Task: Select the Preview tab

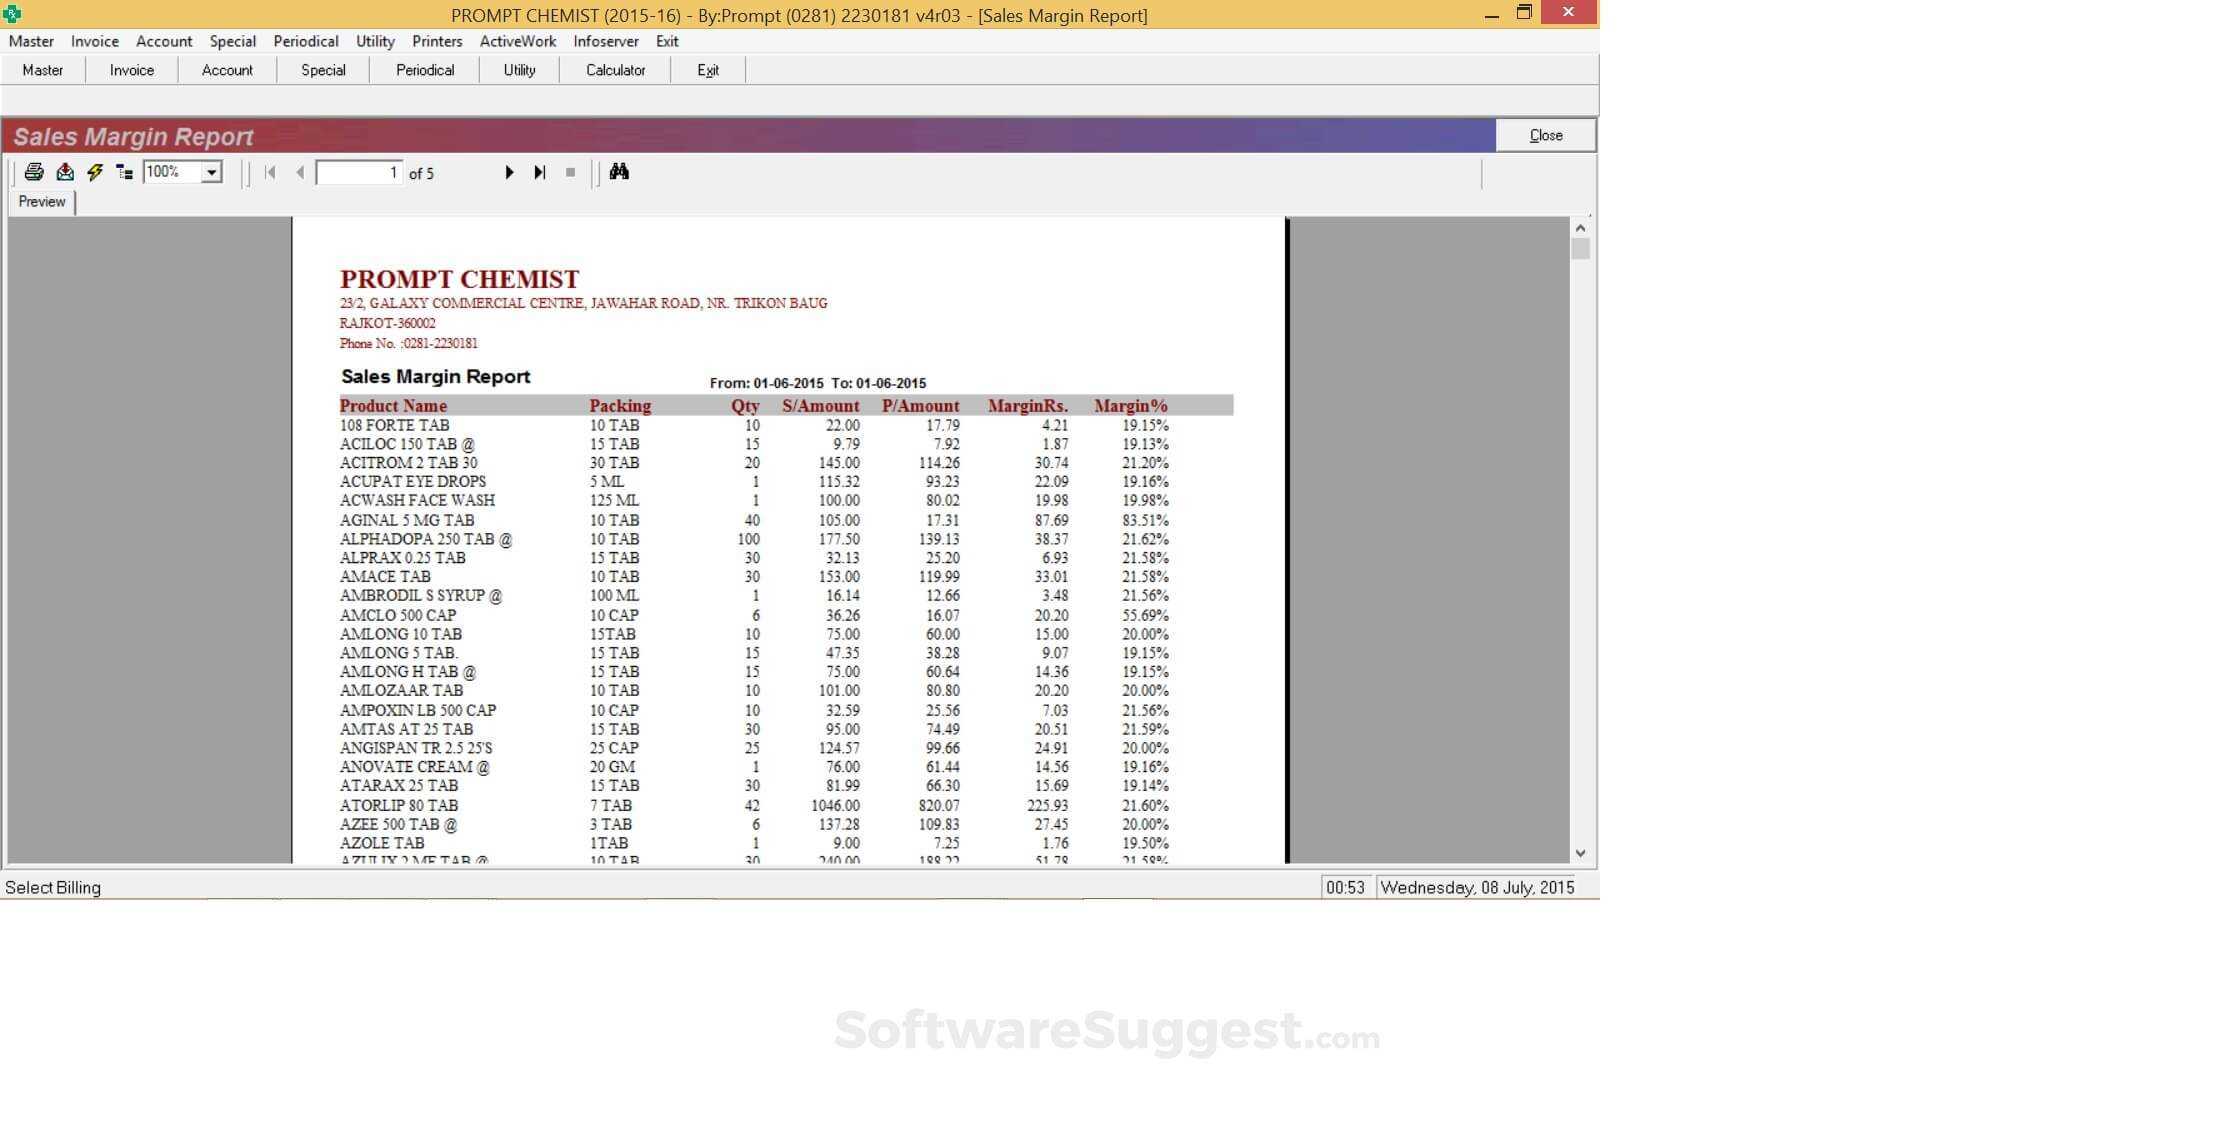Action: [x=42, y=201]
